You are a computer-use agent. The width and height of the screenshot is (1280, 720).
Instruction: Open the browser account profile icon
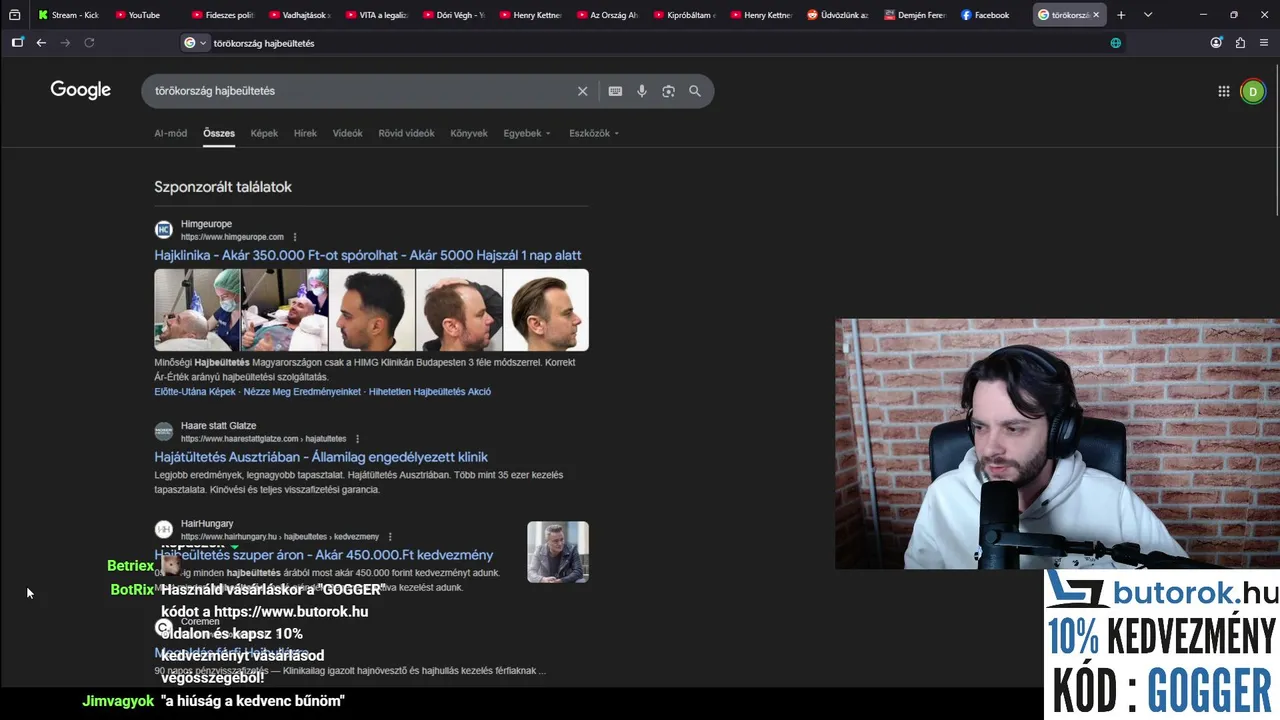click(x=1216, y=43)
